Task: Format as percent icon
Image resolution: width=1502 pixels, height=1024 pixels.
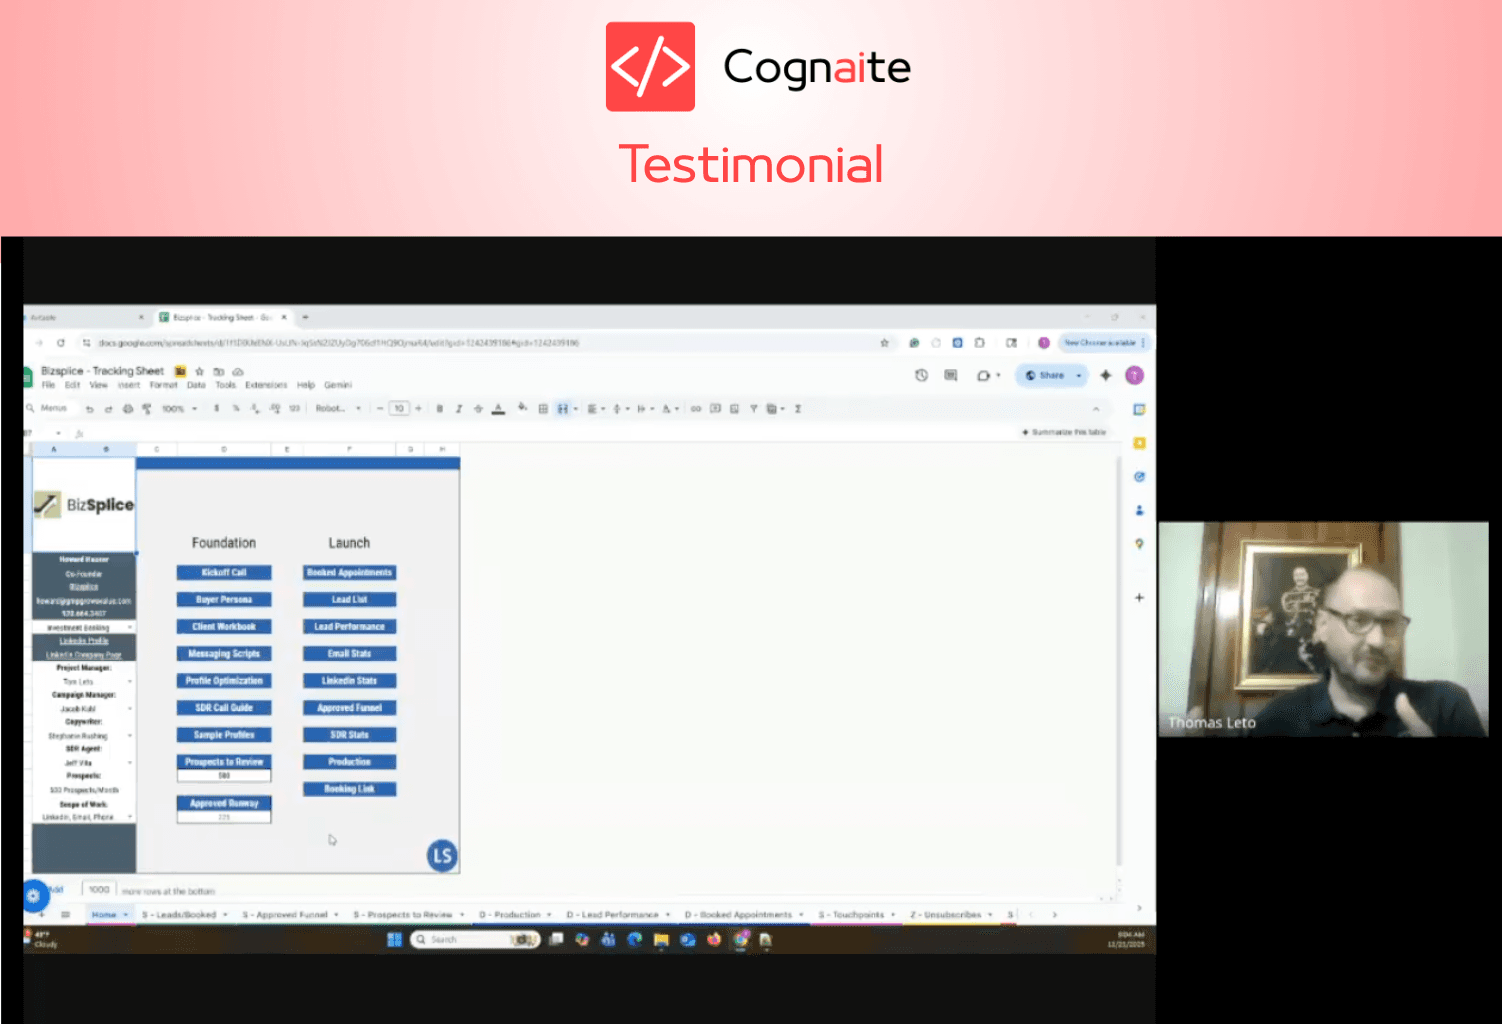Action: click(236, 409)
